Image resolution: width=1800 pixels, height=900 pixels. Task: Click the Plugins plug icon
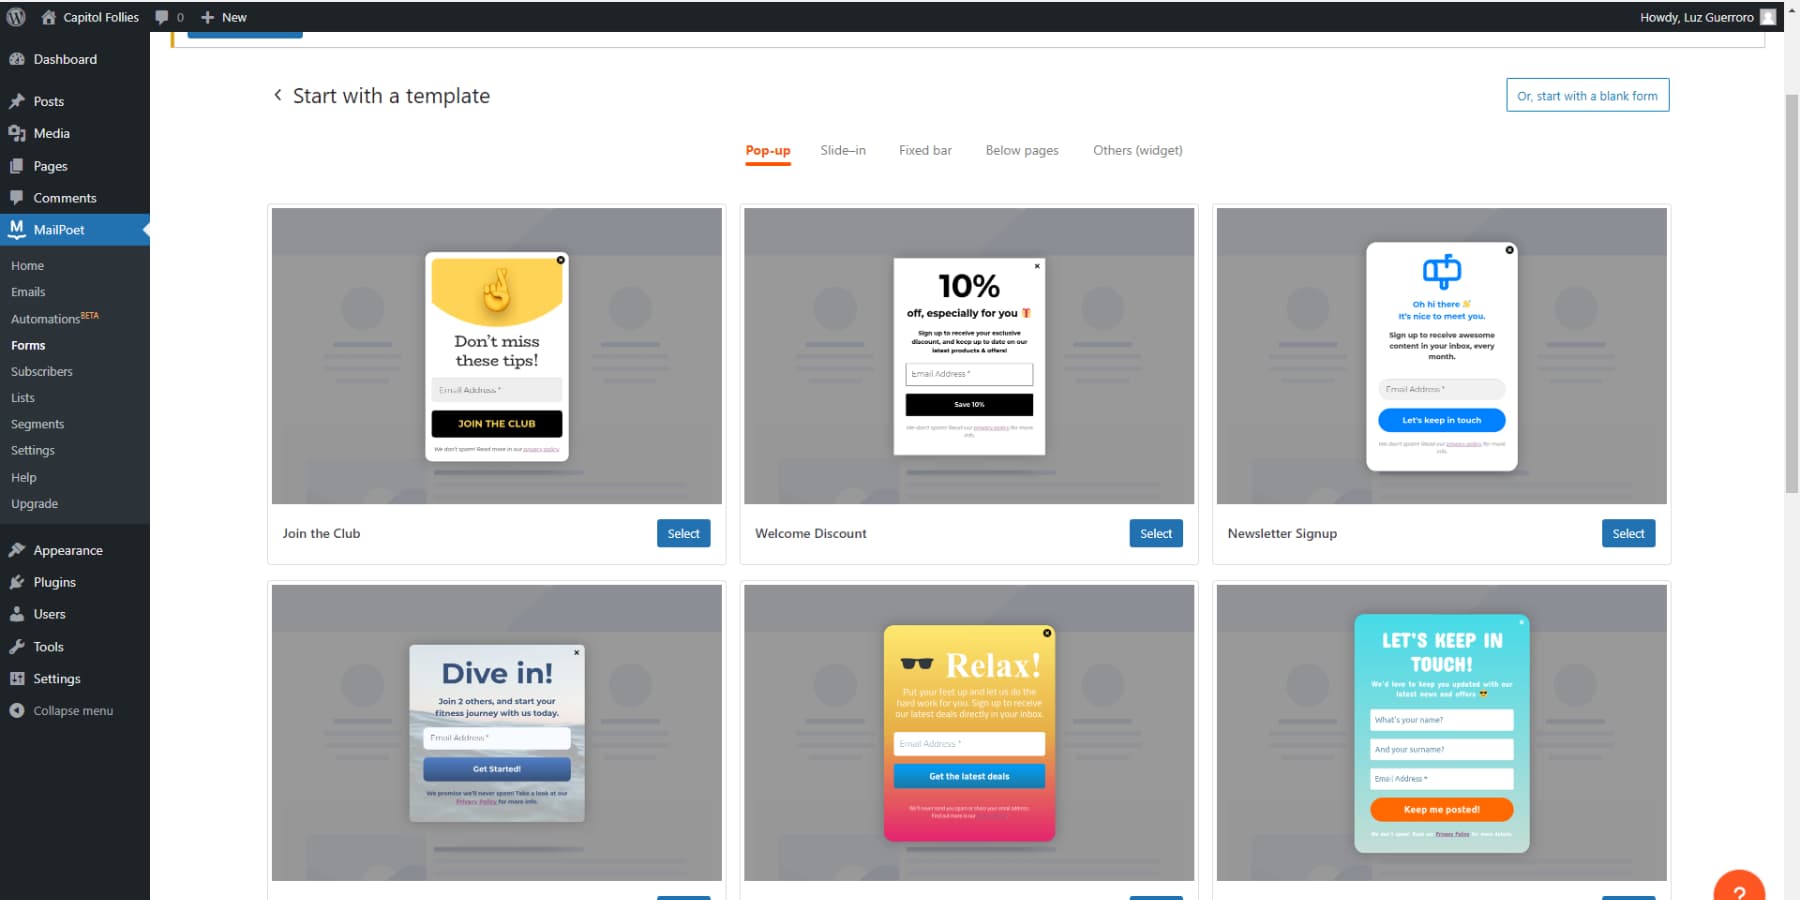coord(20,581)
